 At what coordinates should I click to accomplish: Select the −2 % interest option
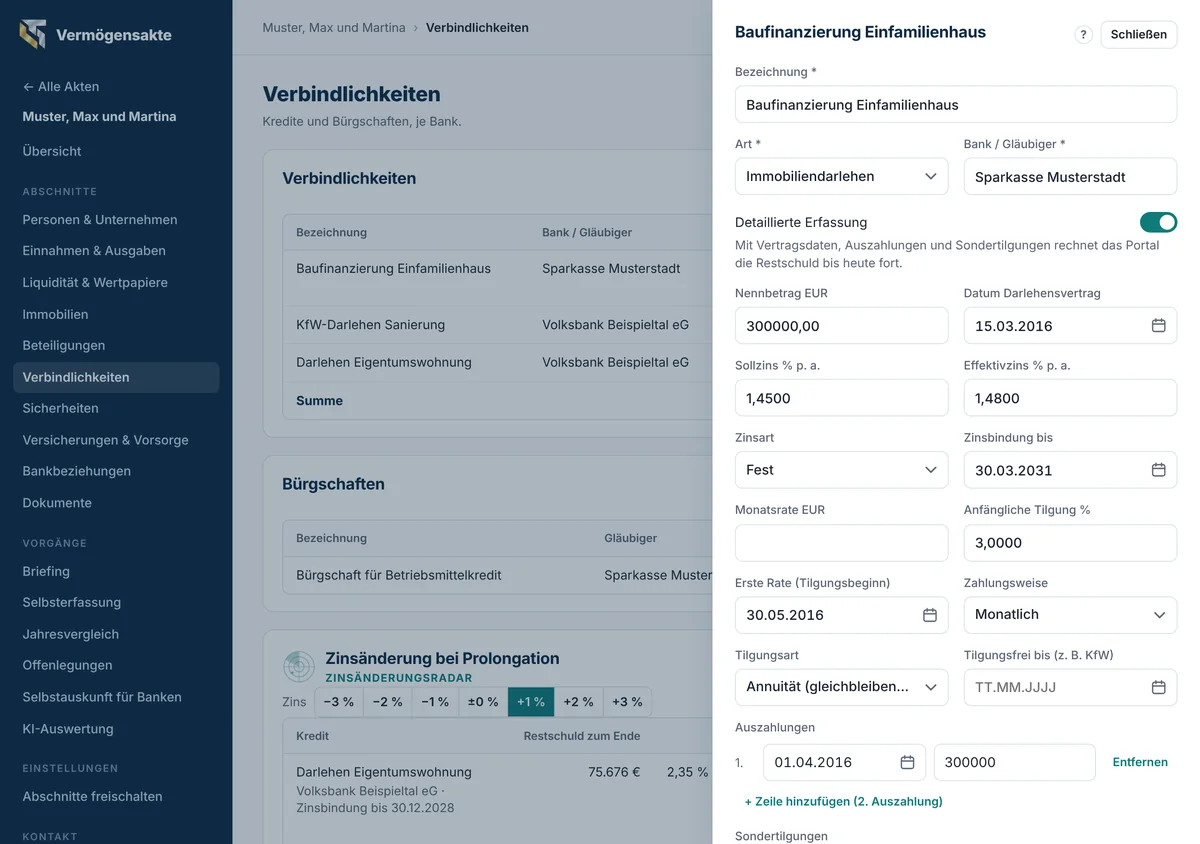point(387,702)
